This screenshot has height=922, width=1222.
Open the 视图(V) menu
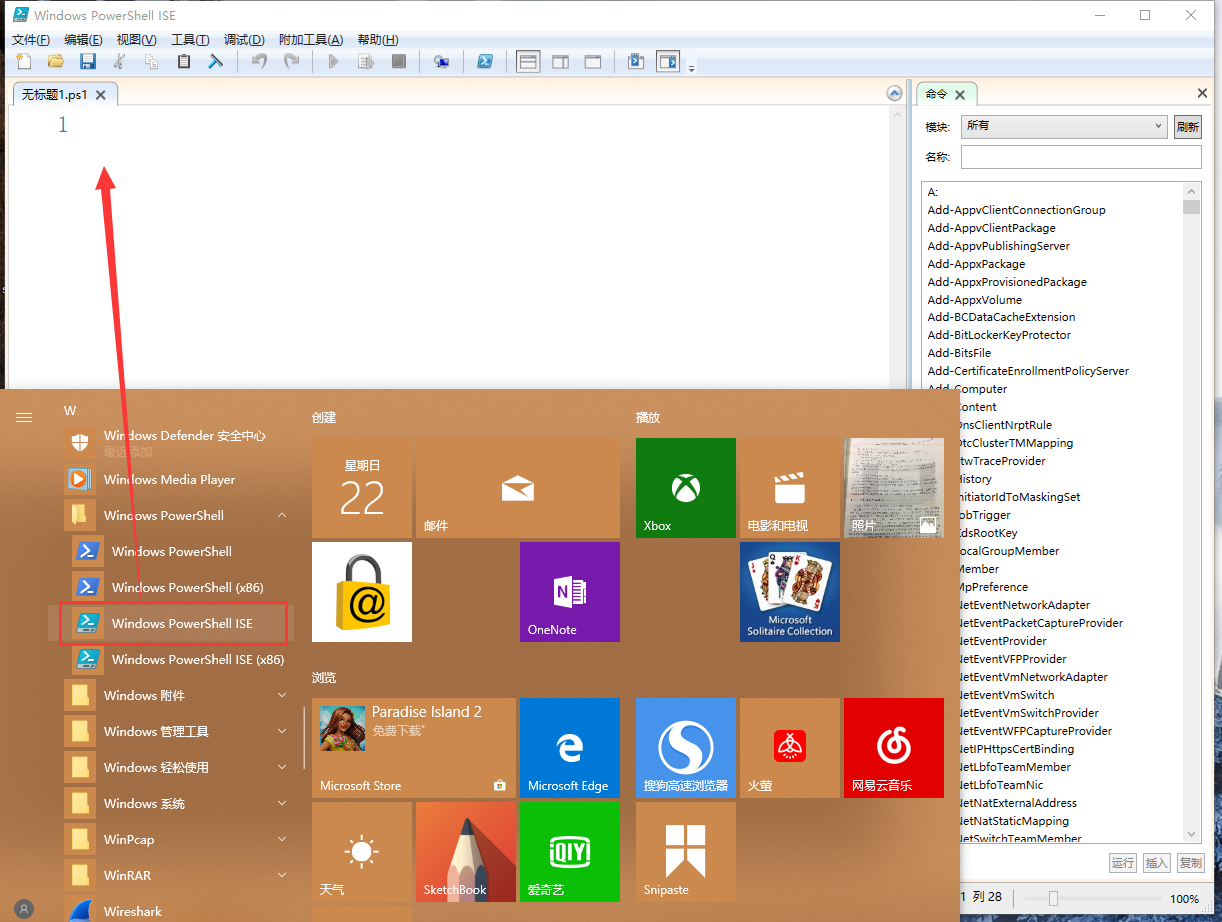point(136,40)
